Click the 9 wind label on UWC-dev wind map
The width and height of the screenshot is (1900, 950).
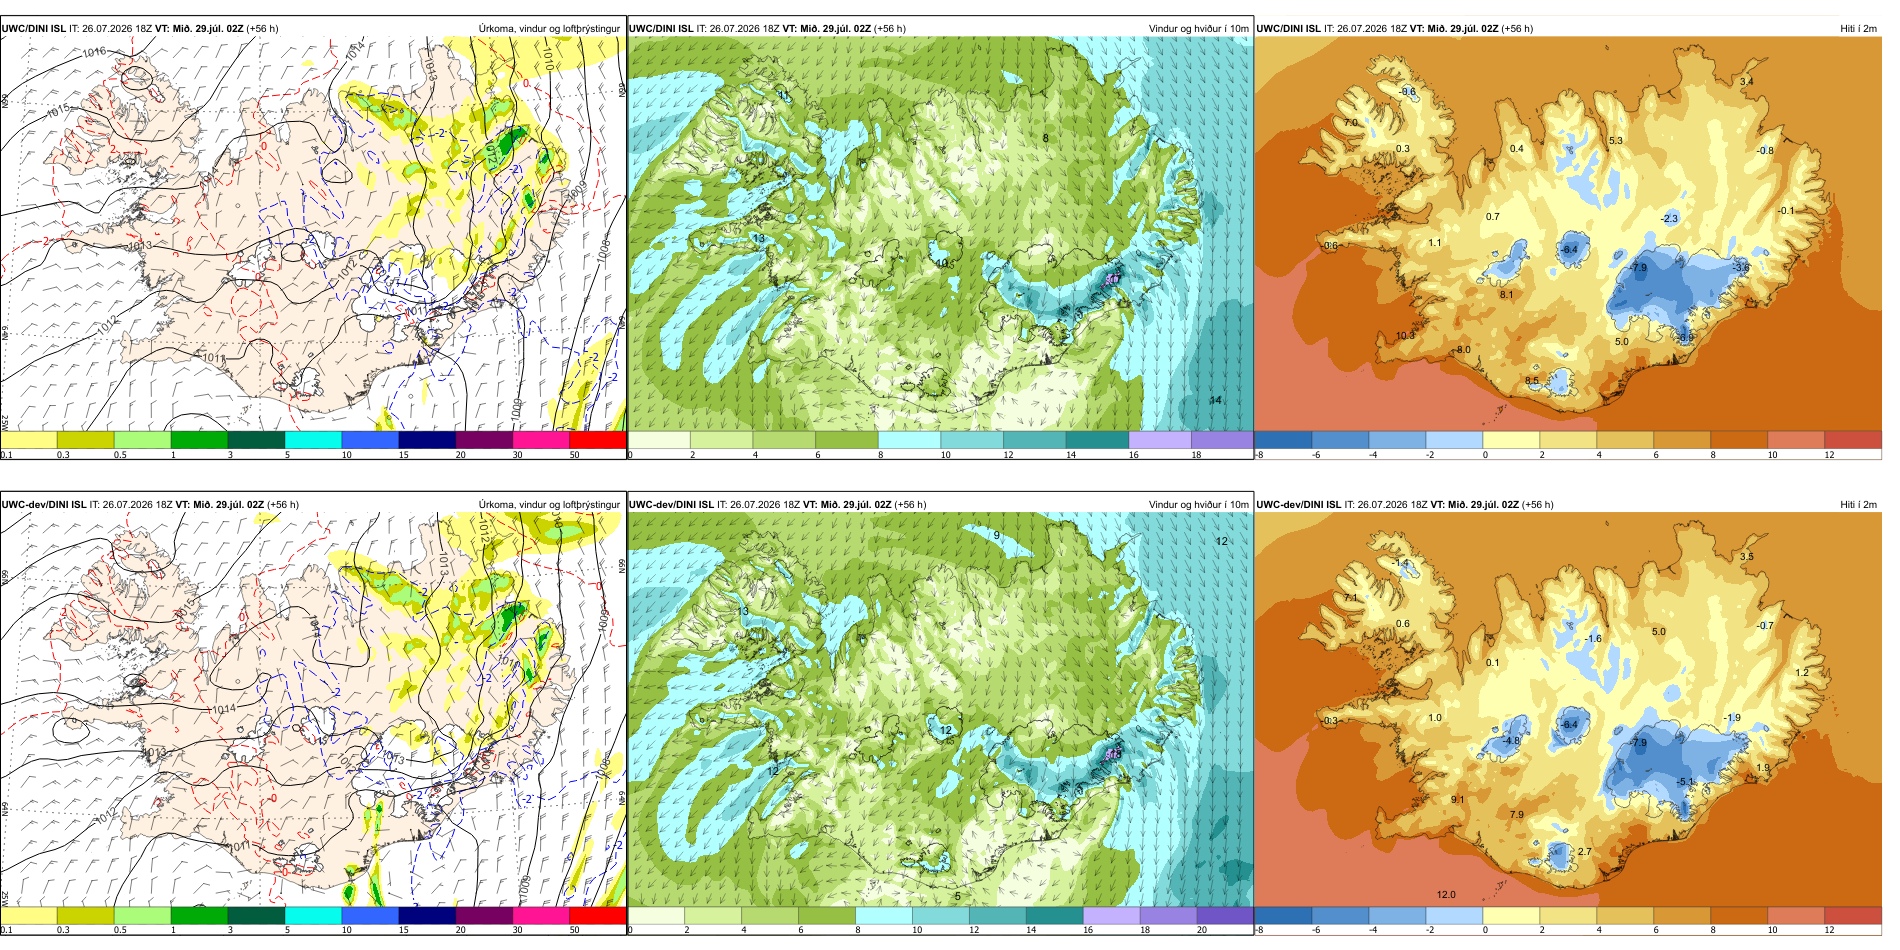996,536
